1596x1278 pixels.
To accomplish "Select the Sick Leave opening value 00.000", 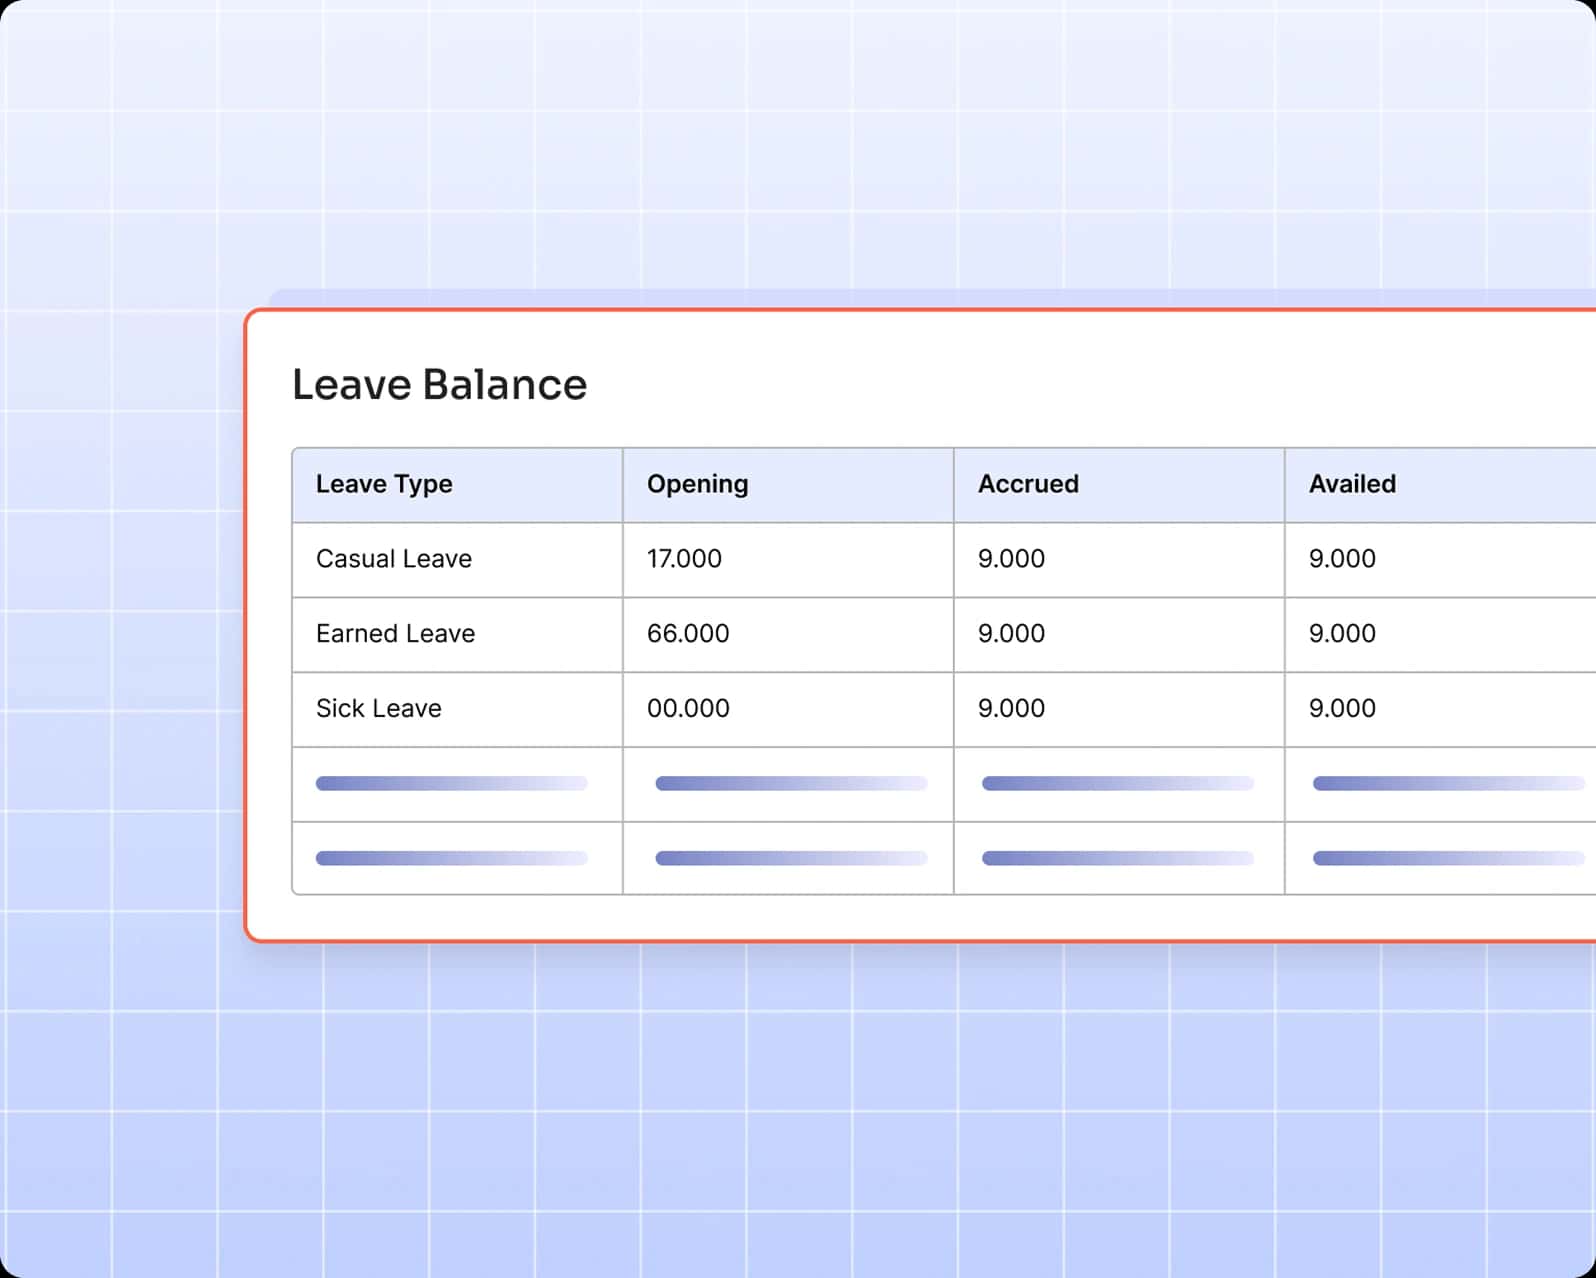I will click(688, 709).
